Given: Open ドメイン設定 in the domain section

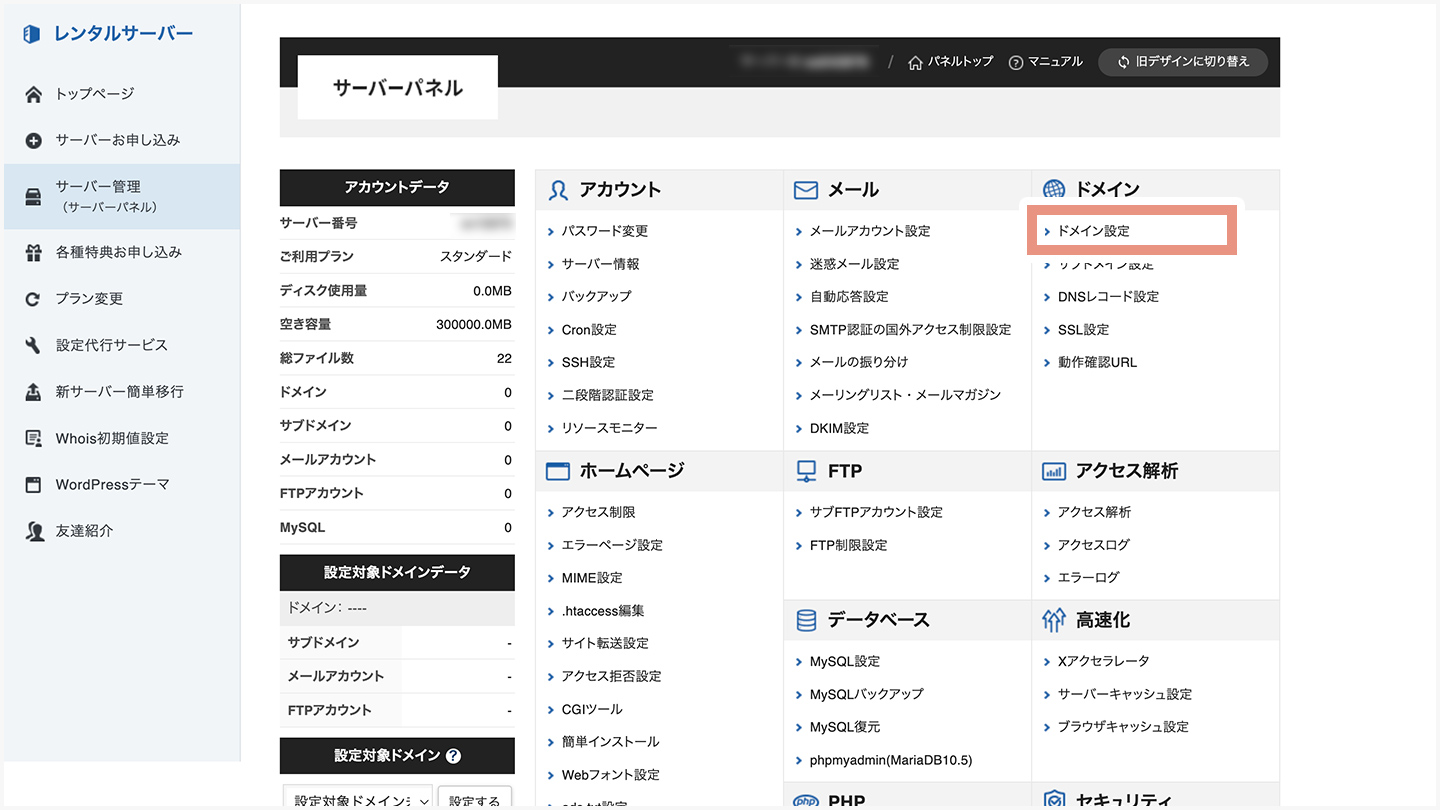Looking at the screenshot, I should pos(1093,231).
